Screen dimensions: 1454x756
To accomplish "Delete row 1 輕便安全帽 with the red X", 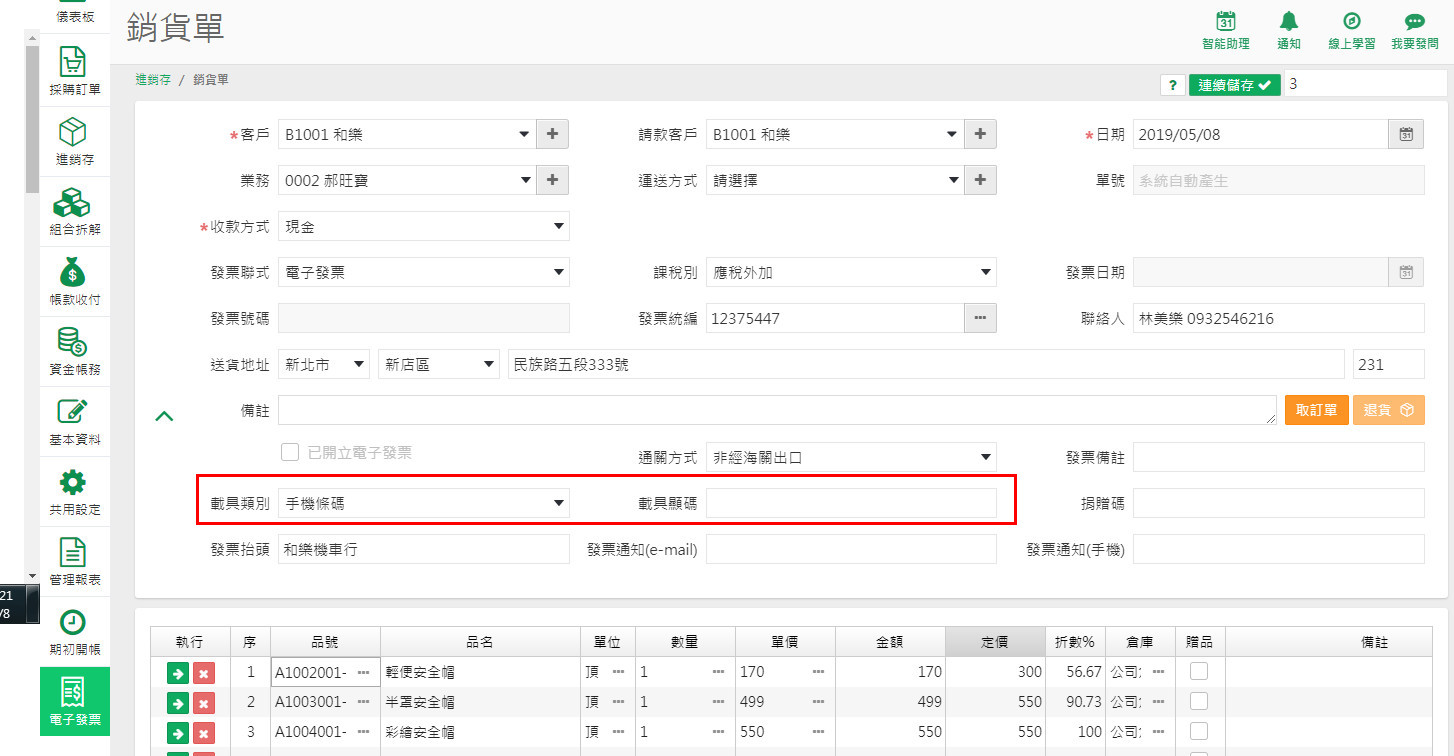I will pos(203,673).
